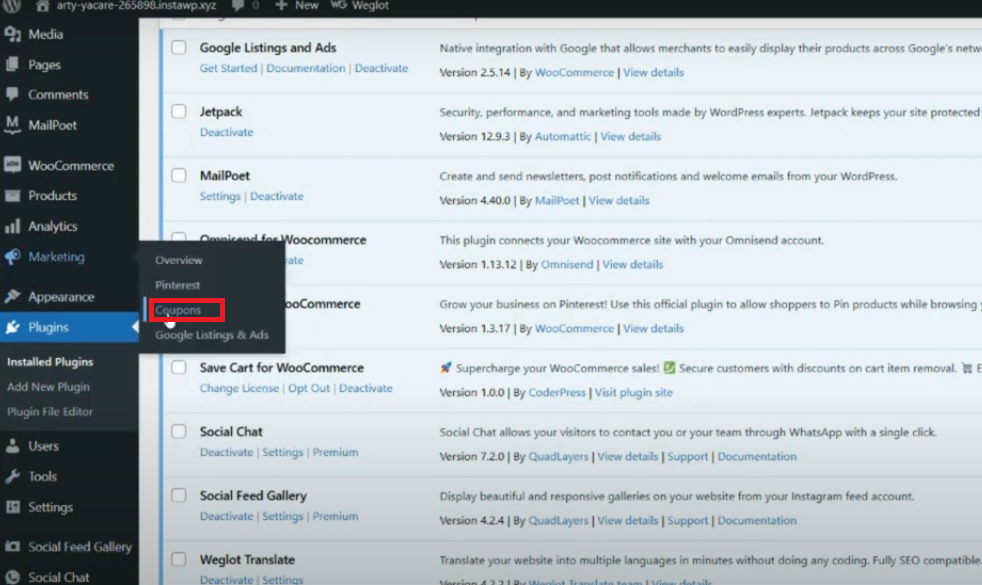
Task: Click the WooCommerce icon in sidebar
Action: coord(13,166)
